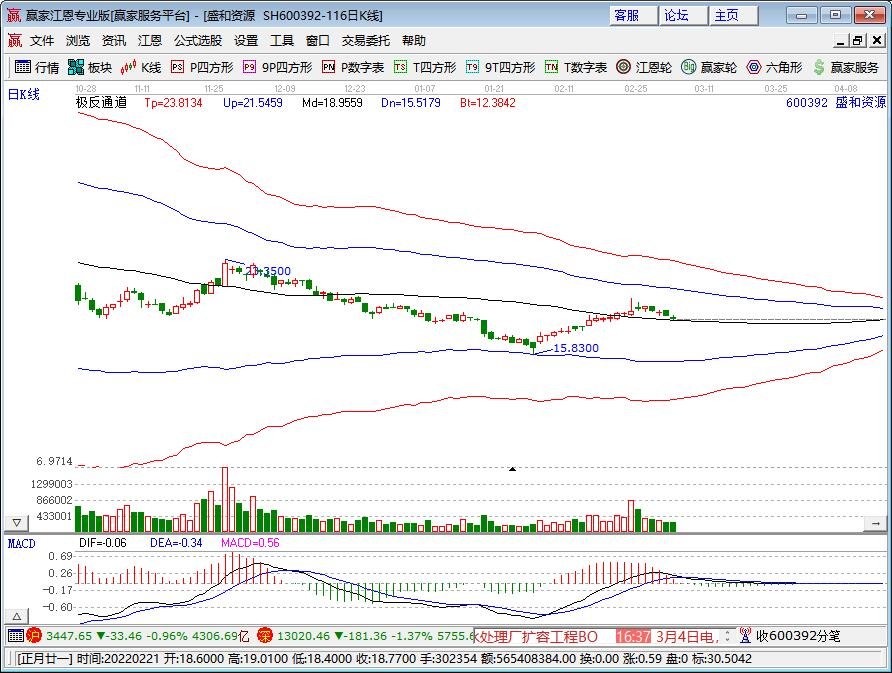Open the 资讯 menu
This screenshot has width=892, height=673.
point(114,40)
